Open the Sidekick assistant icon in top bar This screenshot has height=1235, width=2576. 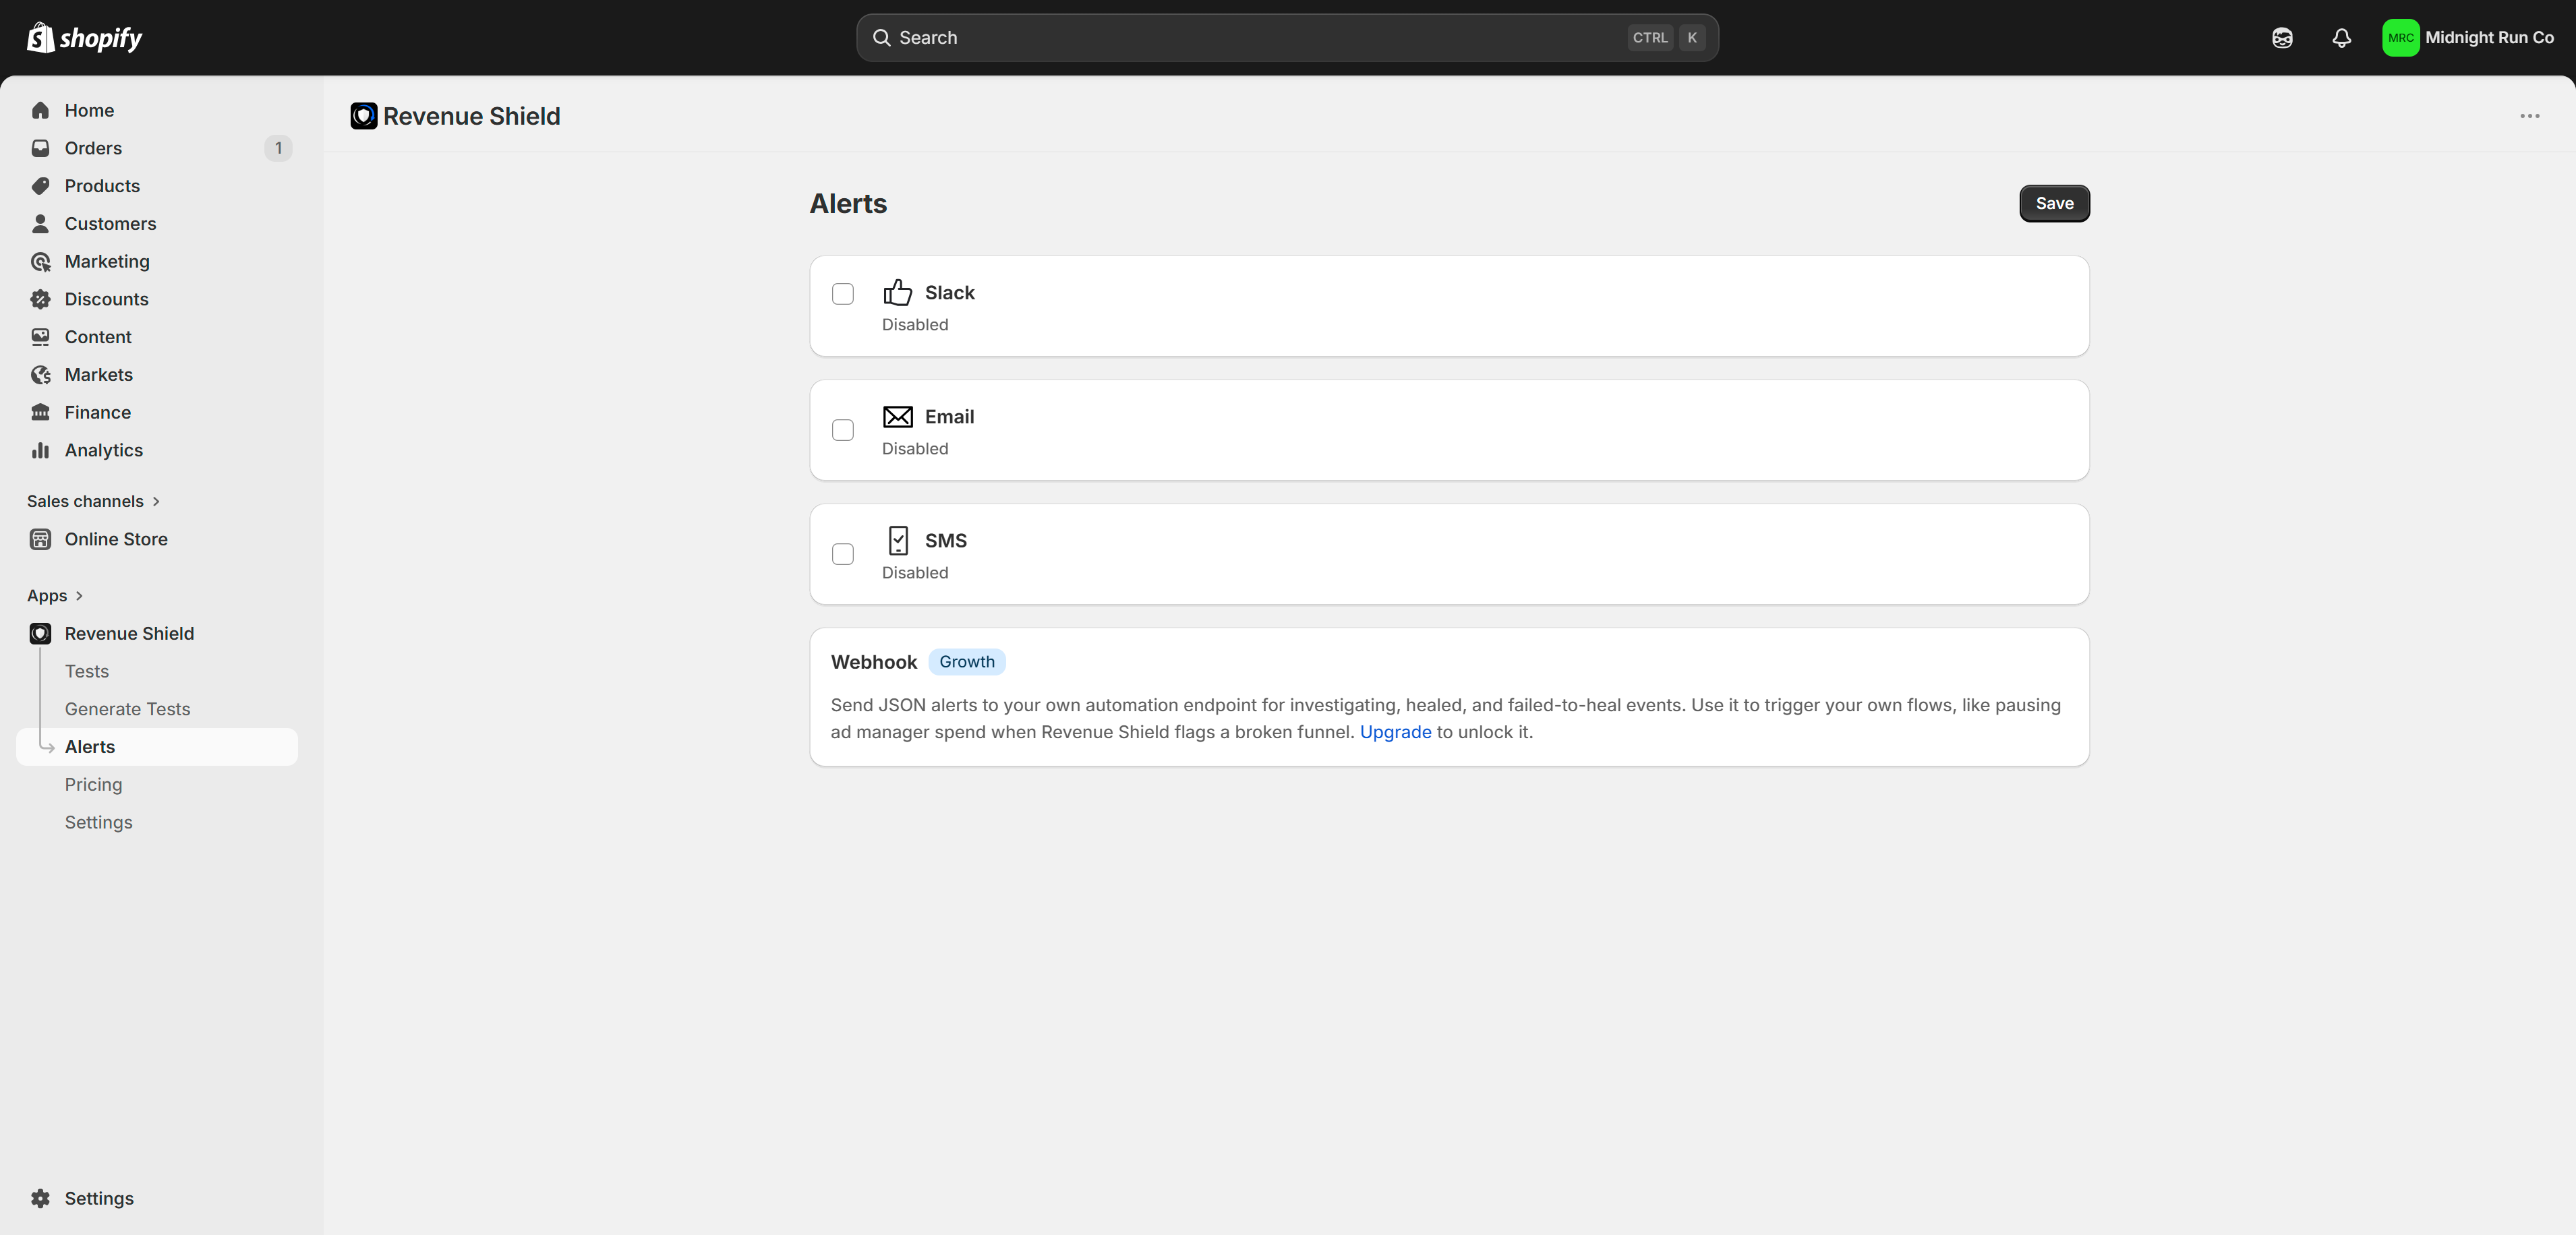tap(2281, 38)
